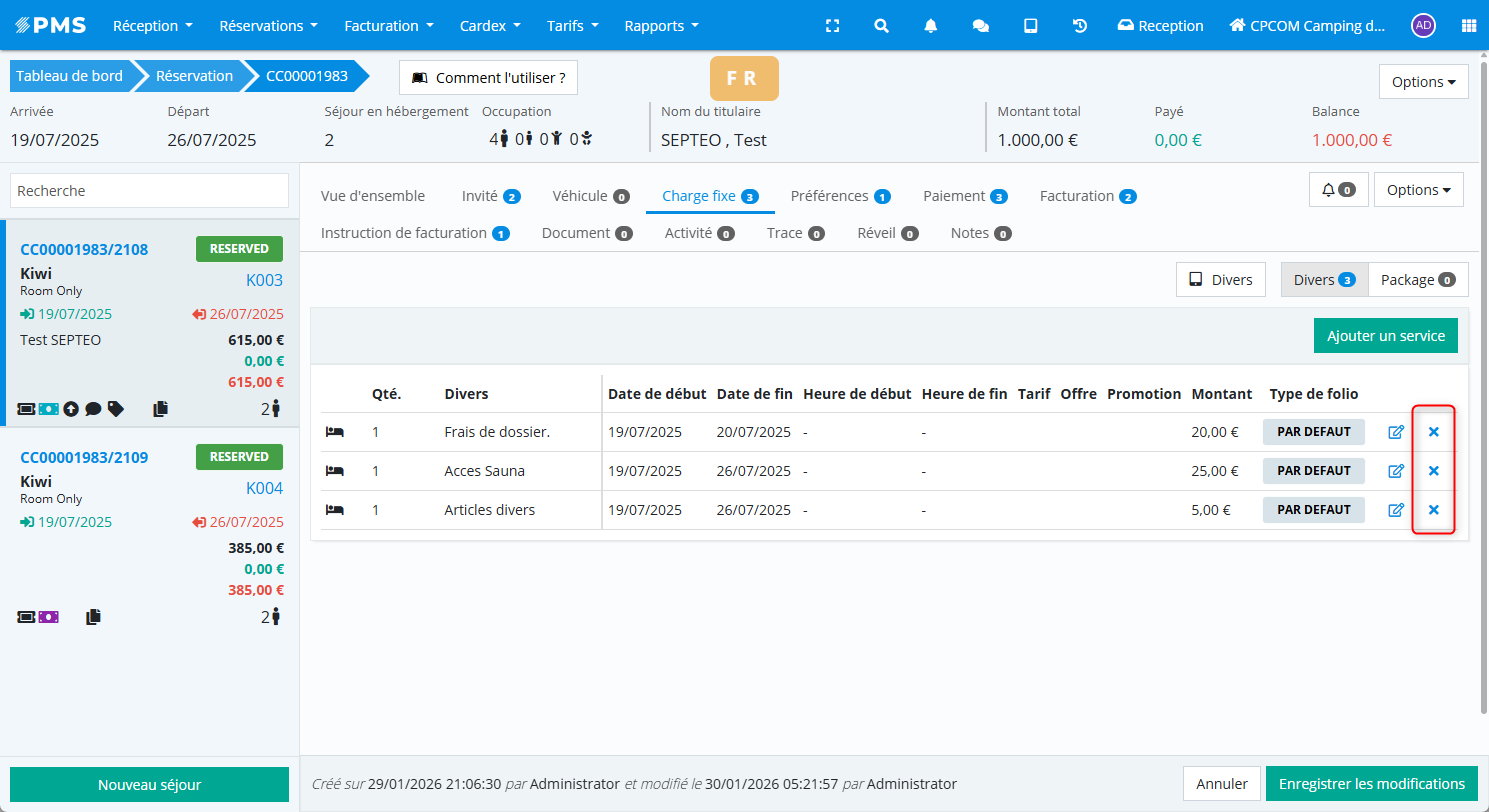Click the history clock icon
Screen dimensions: 1489x812
[x=1080, y=26]
